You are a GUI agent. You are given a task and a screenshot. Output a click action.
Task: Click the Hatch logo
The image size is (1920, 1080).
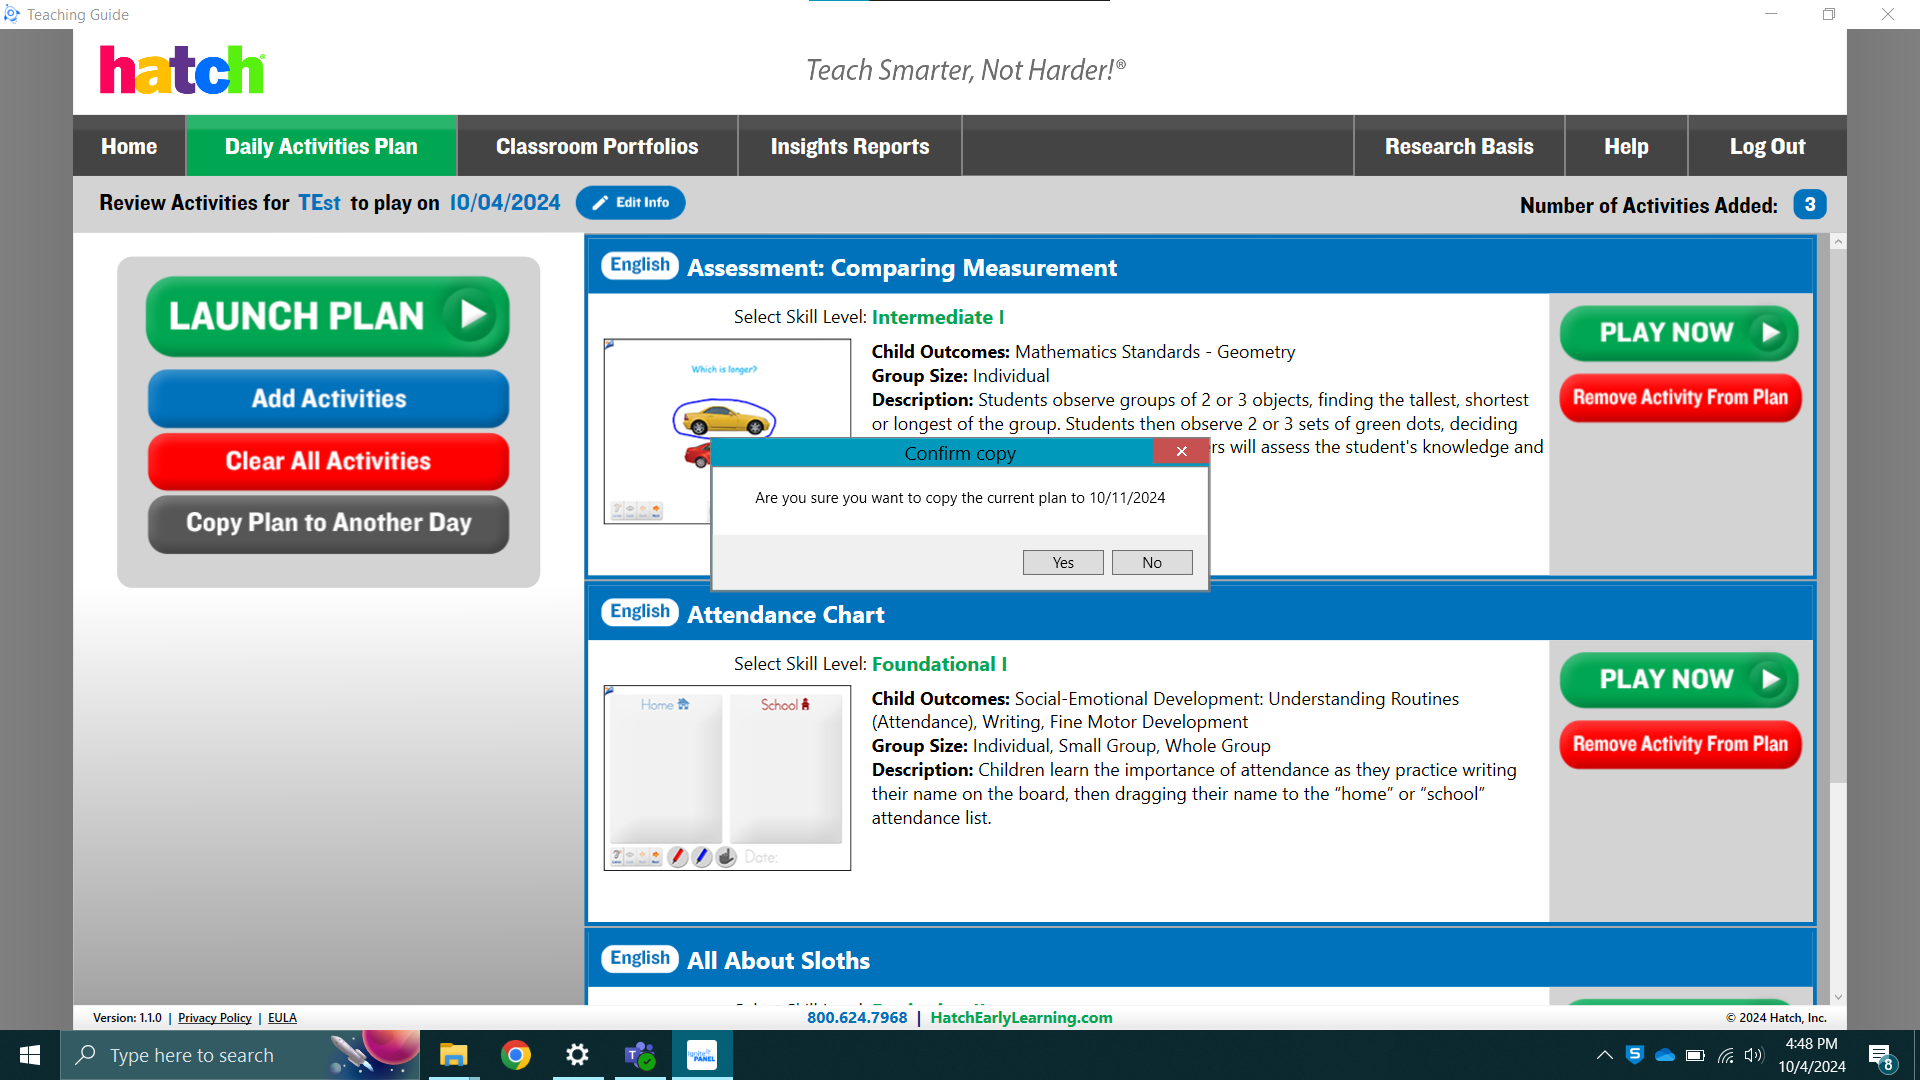[182, 69]
